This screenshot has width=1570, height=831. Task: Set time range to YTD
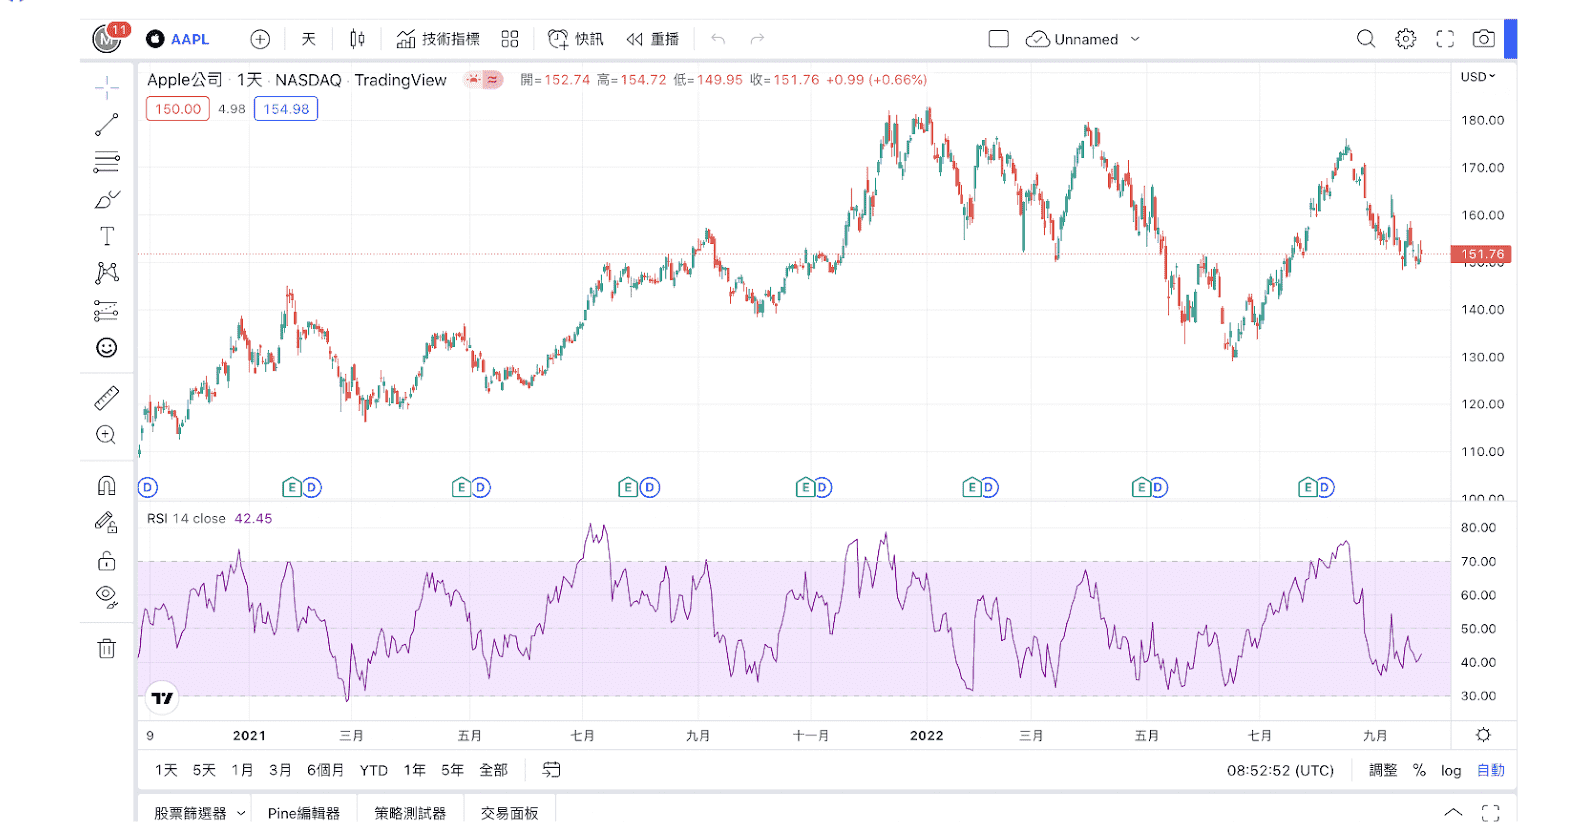tap(373, 770)
